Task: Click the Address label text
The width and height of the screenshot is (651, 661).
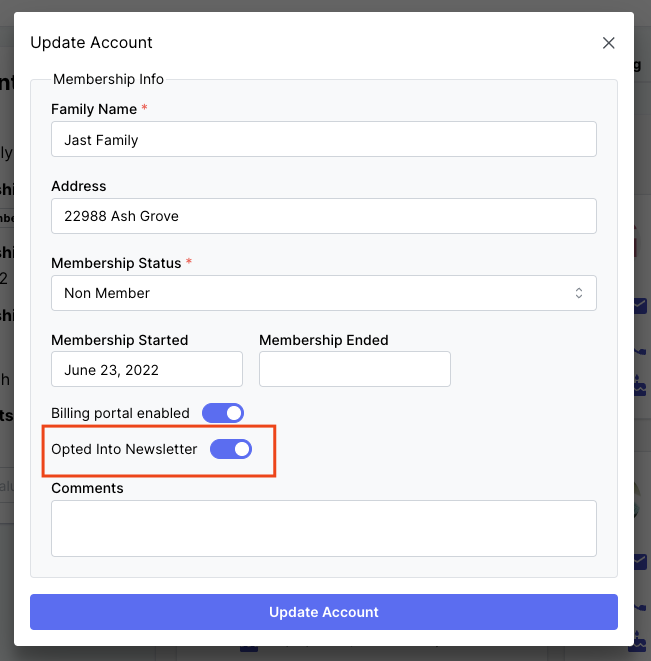Action: [x=78, y=186]
